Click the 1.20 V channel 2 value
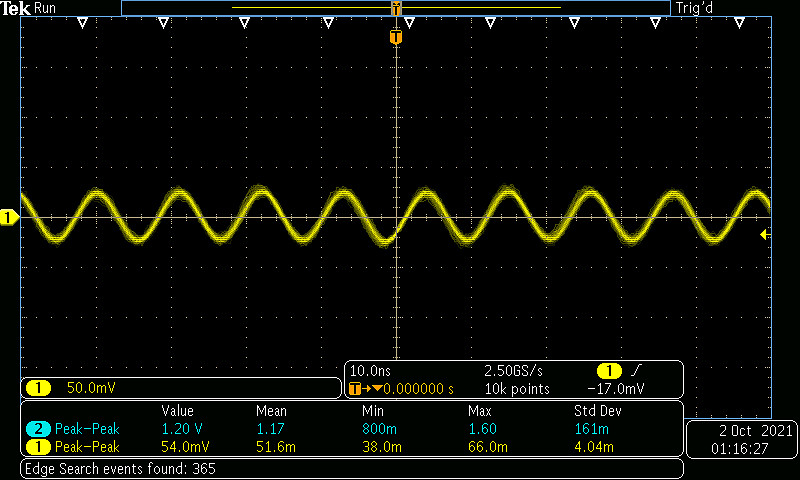 pos(182,428)
